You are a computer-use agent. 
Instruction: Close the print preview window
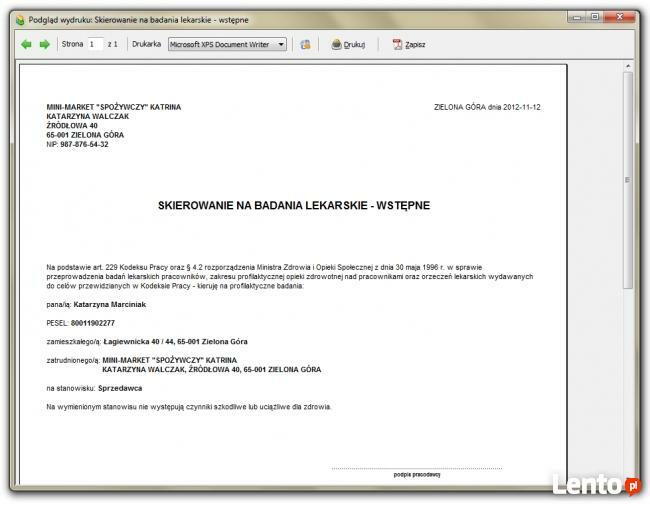click(x=620, y=16)
